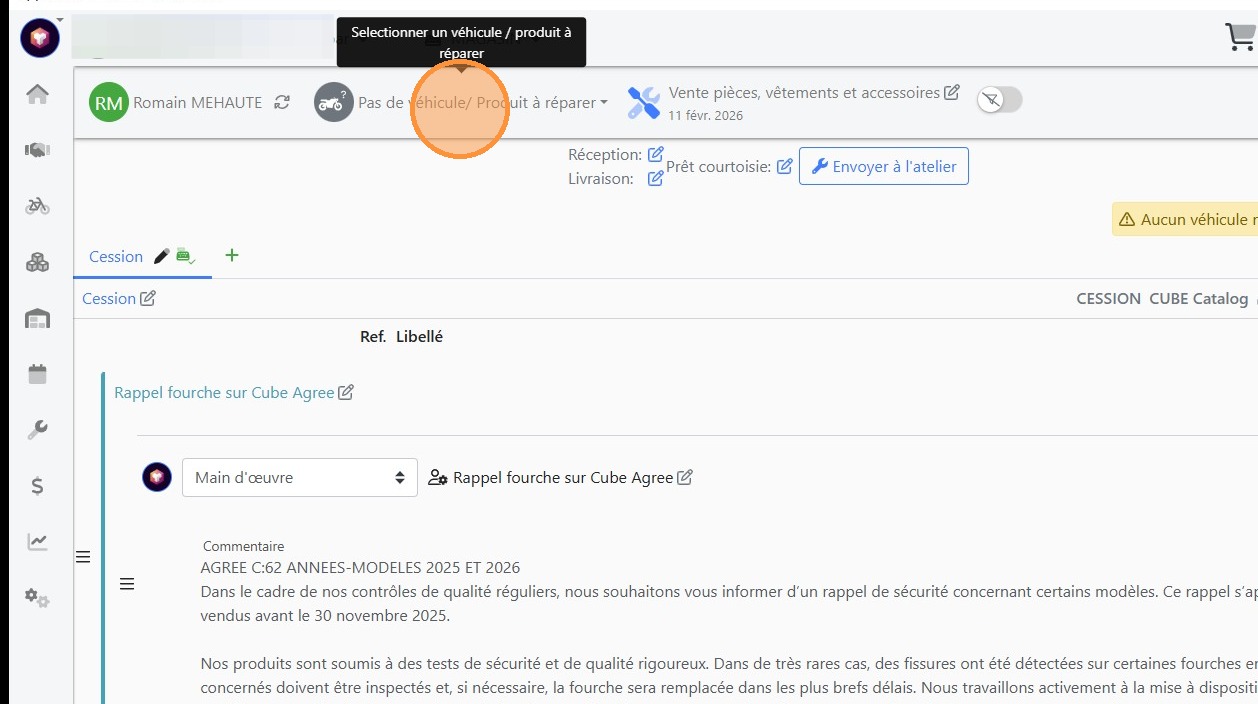Edit the black Rappel fourche sur Cube Agree line label

[x=685, y=477]
